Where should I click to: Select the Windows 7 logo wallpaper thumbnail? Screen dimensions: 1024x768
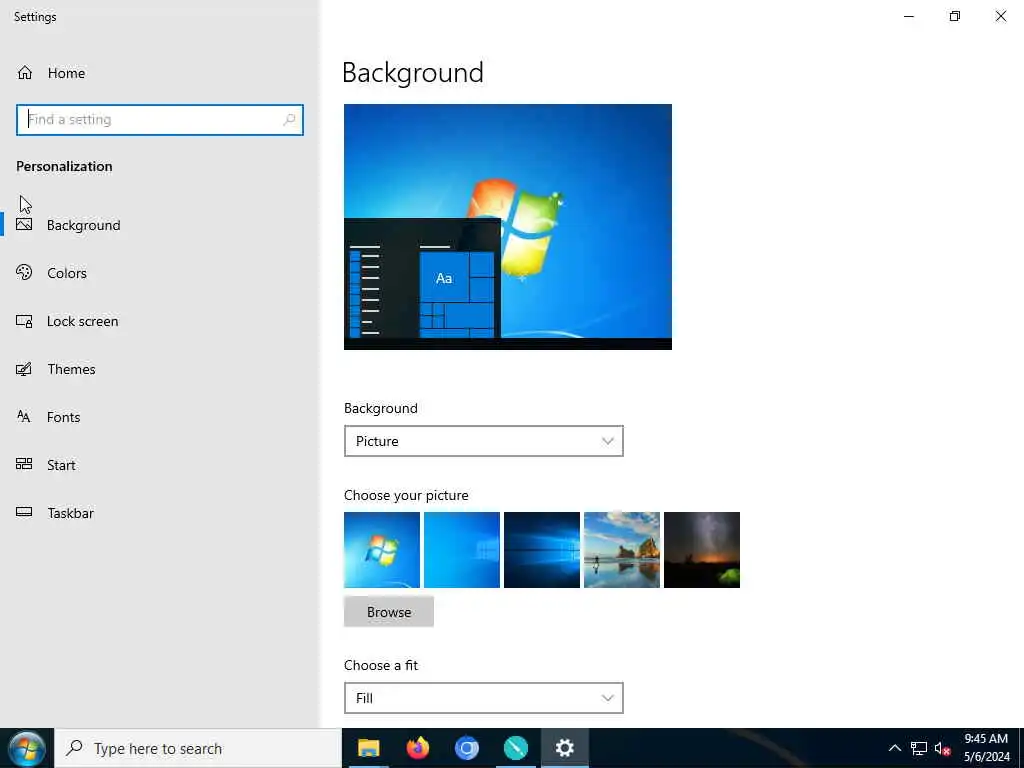coord(382,550)
